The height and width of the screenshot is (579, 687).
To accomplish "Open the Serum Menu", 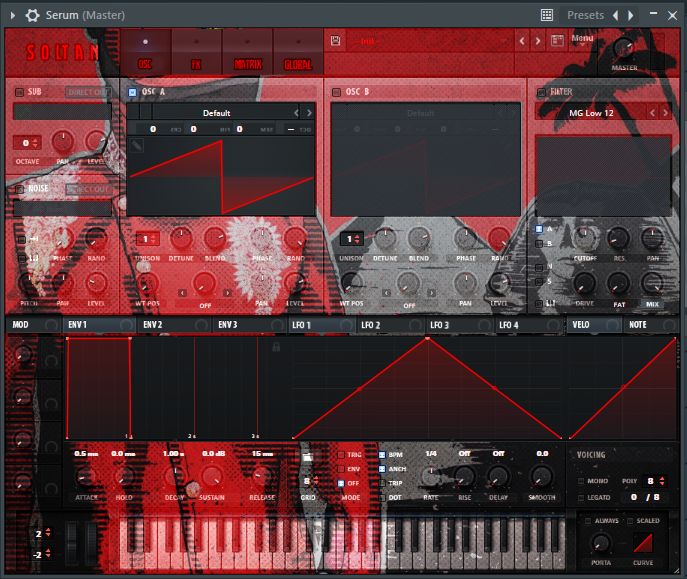I will coord(582,39).
